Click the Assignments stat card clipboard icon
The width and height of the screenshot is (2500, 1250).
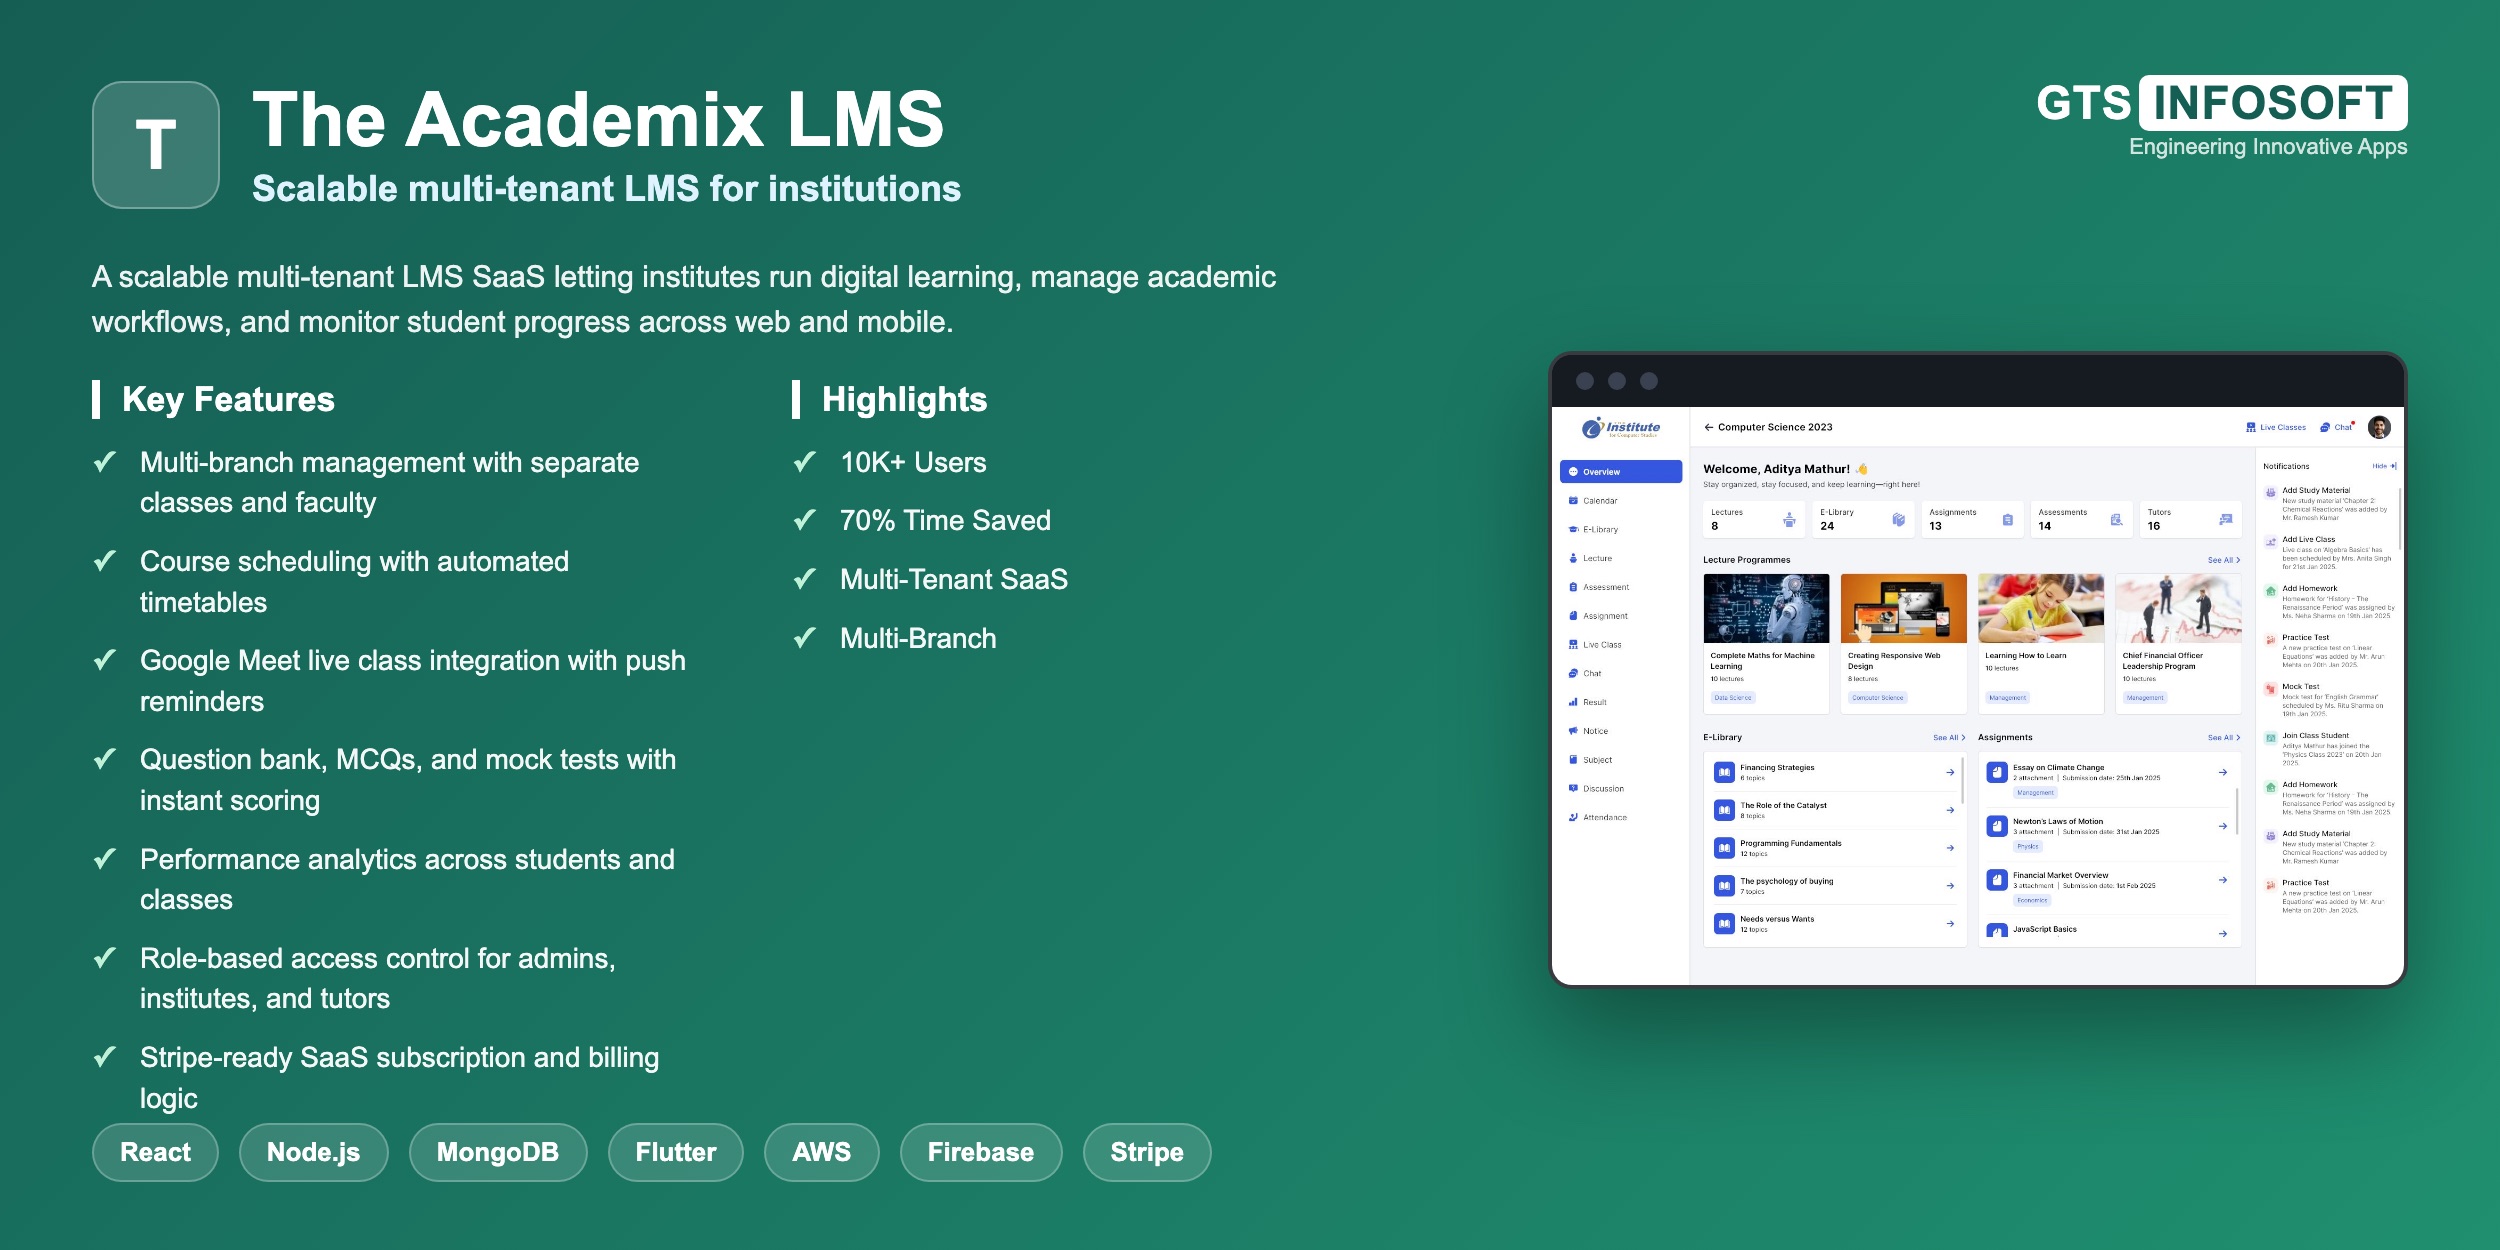(x=2007, y=520)
